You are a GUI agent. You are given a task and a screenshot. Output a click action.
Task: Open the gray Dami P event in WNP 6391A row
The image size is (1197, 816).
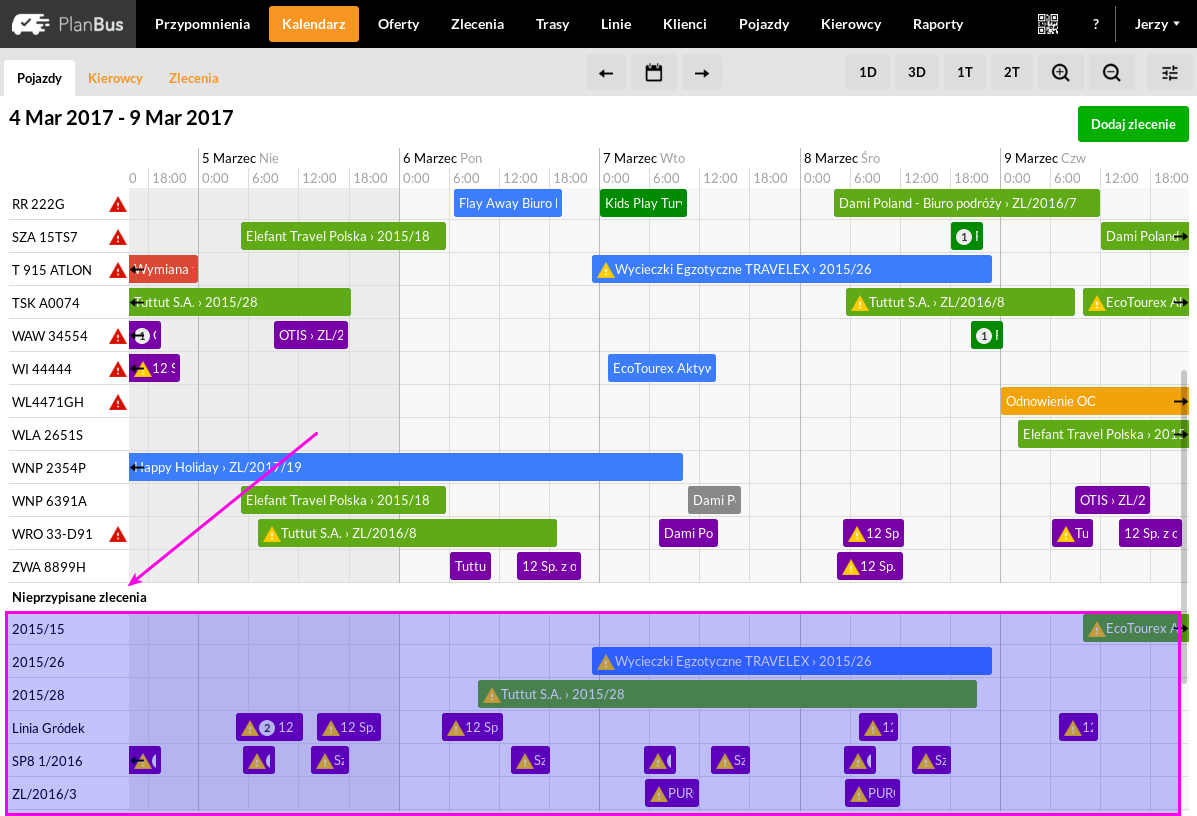[x=714, y=500]
